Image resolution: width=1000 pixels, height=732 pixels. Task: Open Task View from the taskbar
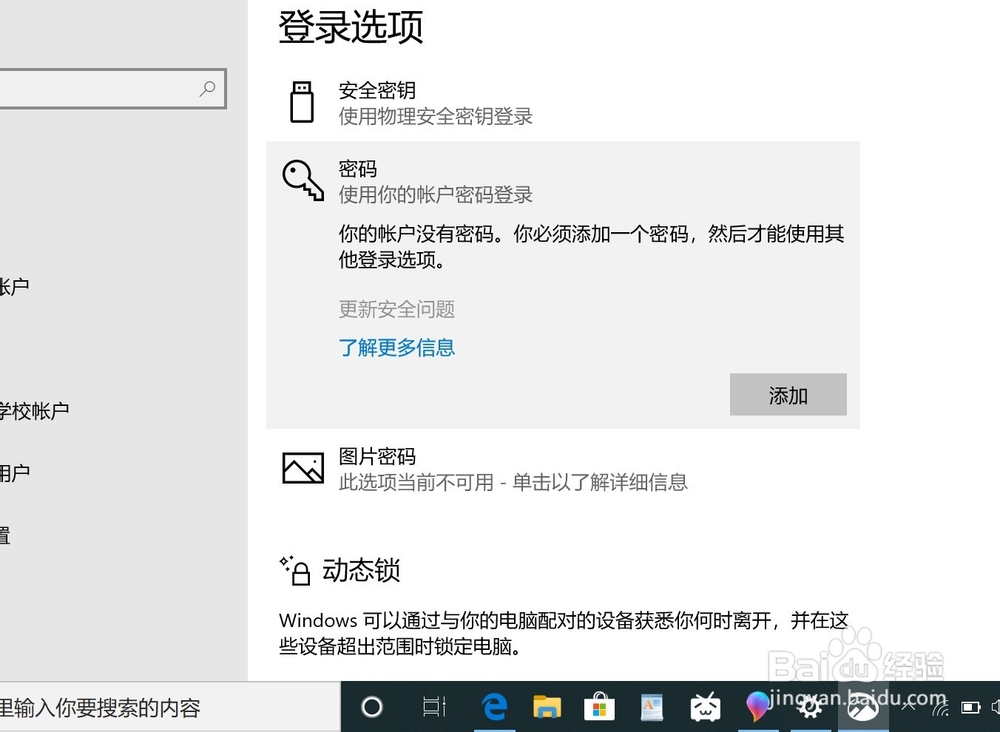tap(433, 707)
